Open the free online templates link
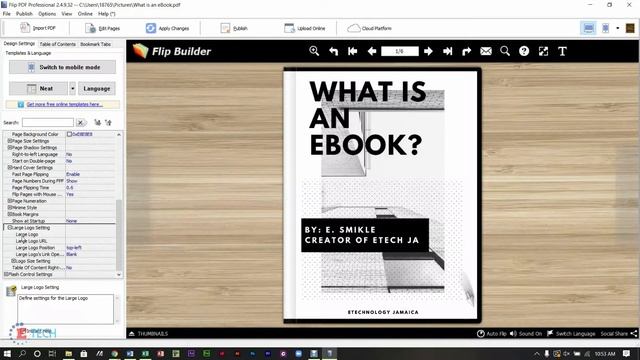The image size is (640, 360). pyautogui.click(x=64, y=104)
